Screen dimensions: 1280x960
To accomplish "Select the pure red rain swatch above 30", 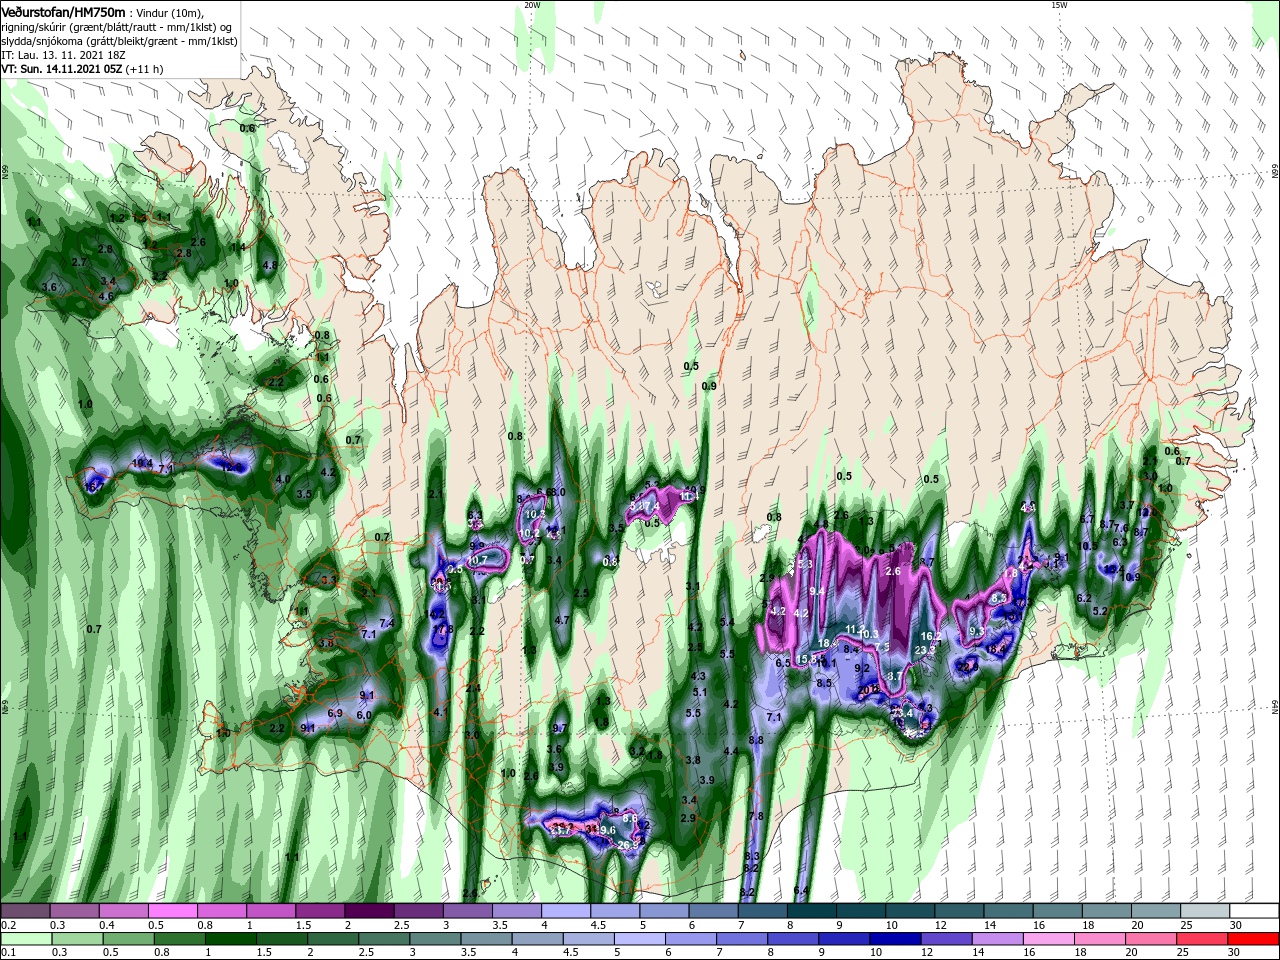I will pyautogui.click(x=1255, y=939).
